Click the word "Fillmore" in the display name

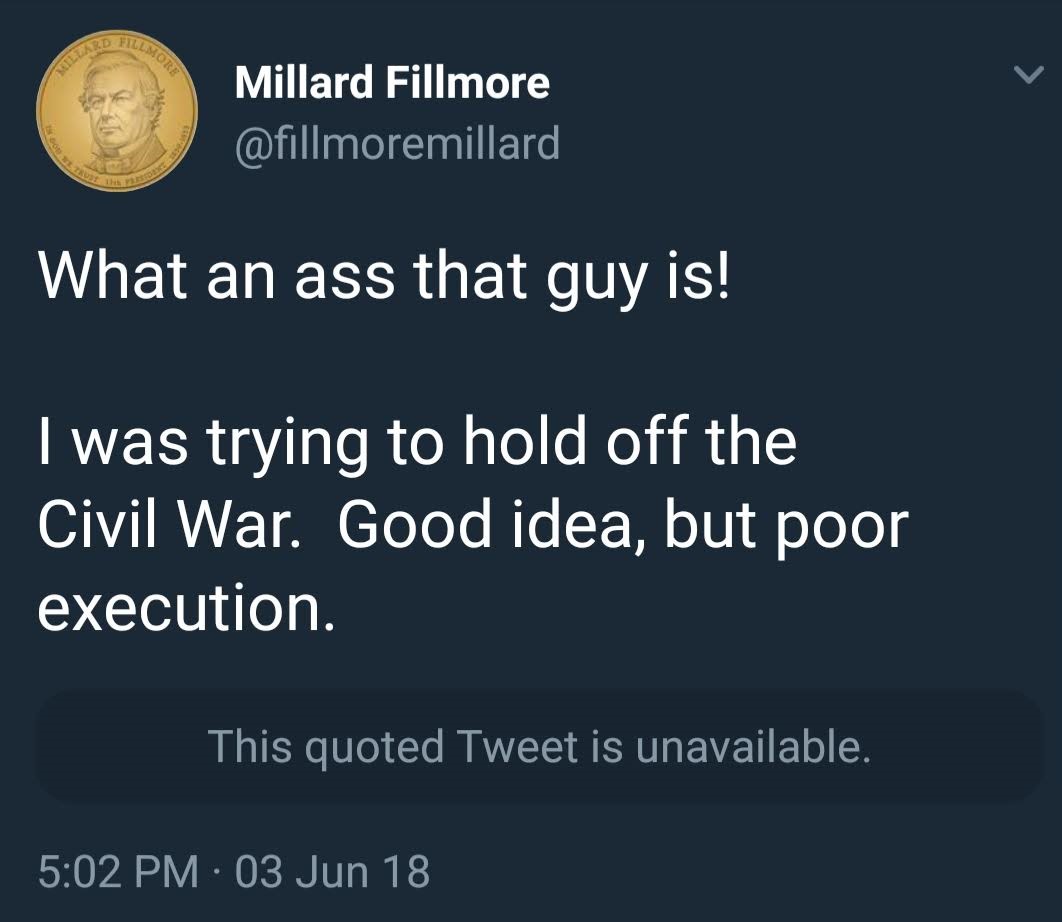tap(468, 83)
